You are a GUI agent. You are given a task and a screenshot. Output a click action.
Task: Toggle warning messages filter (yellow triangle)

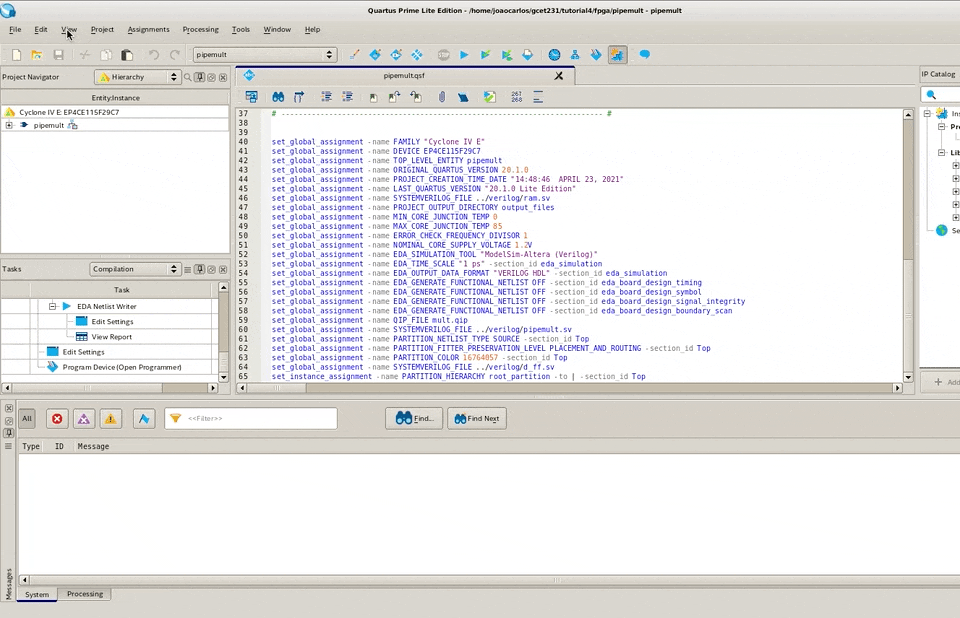click(x=111, y=418)
